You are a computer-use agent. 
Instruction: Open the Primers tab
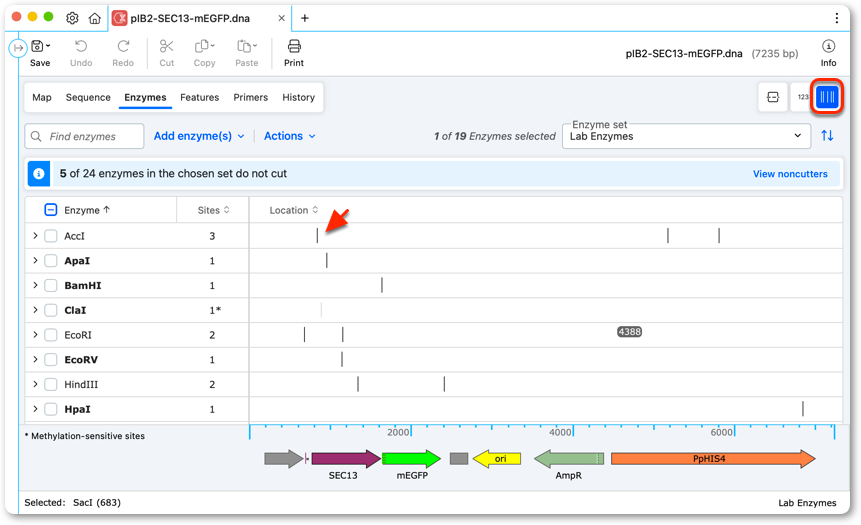(250, 97)
